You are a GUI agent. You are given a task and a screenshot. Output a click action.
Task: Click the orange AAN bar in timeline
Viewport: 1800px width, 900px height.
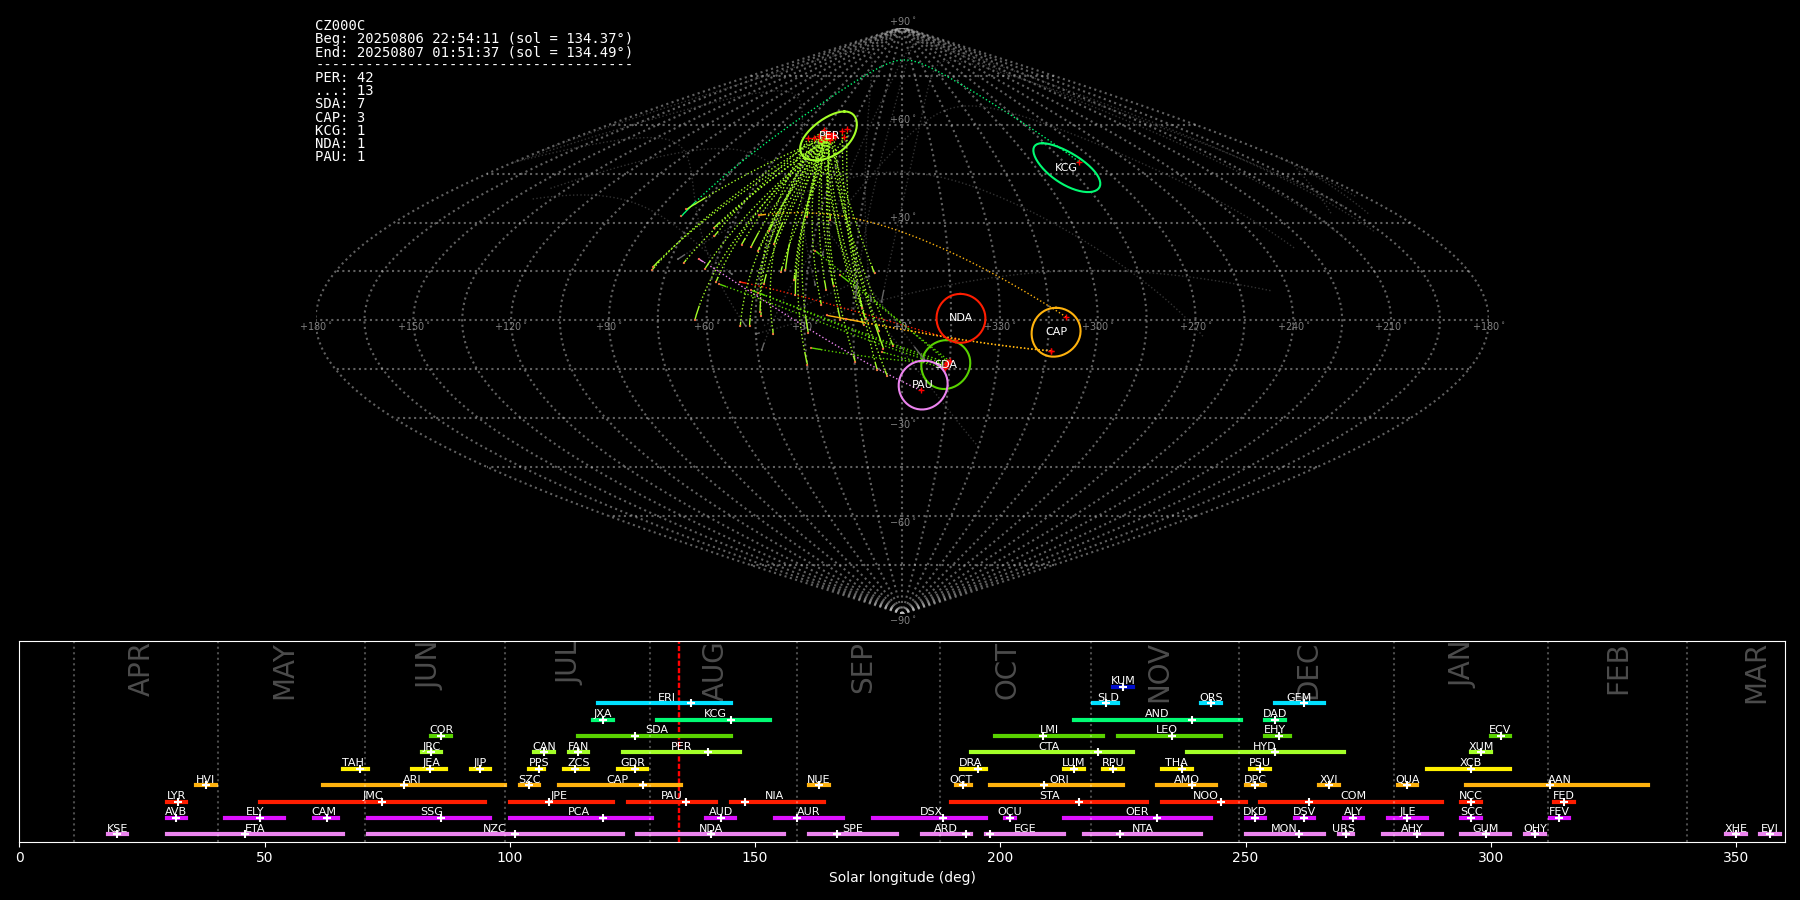pyautogui.click(x=1557, y=785)
